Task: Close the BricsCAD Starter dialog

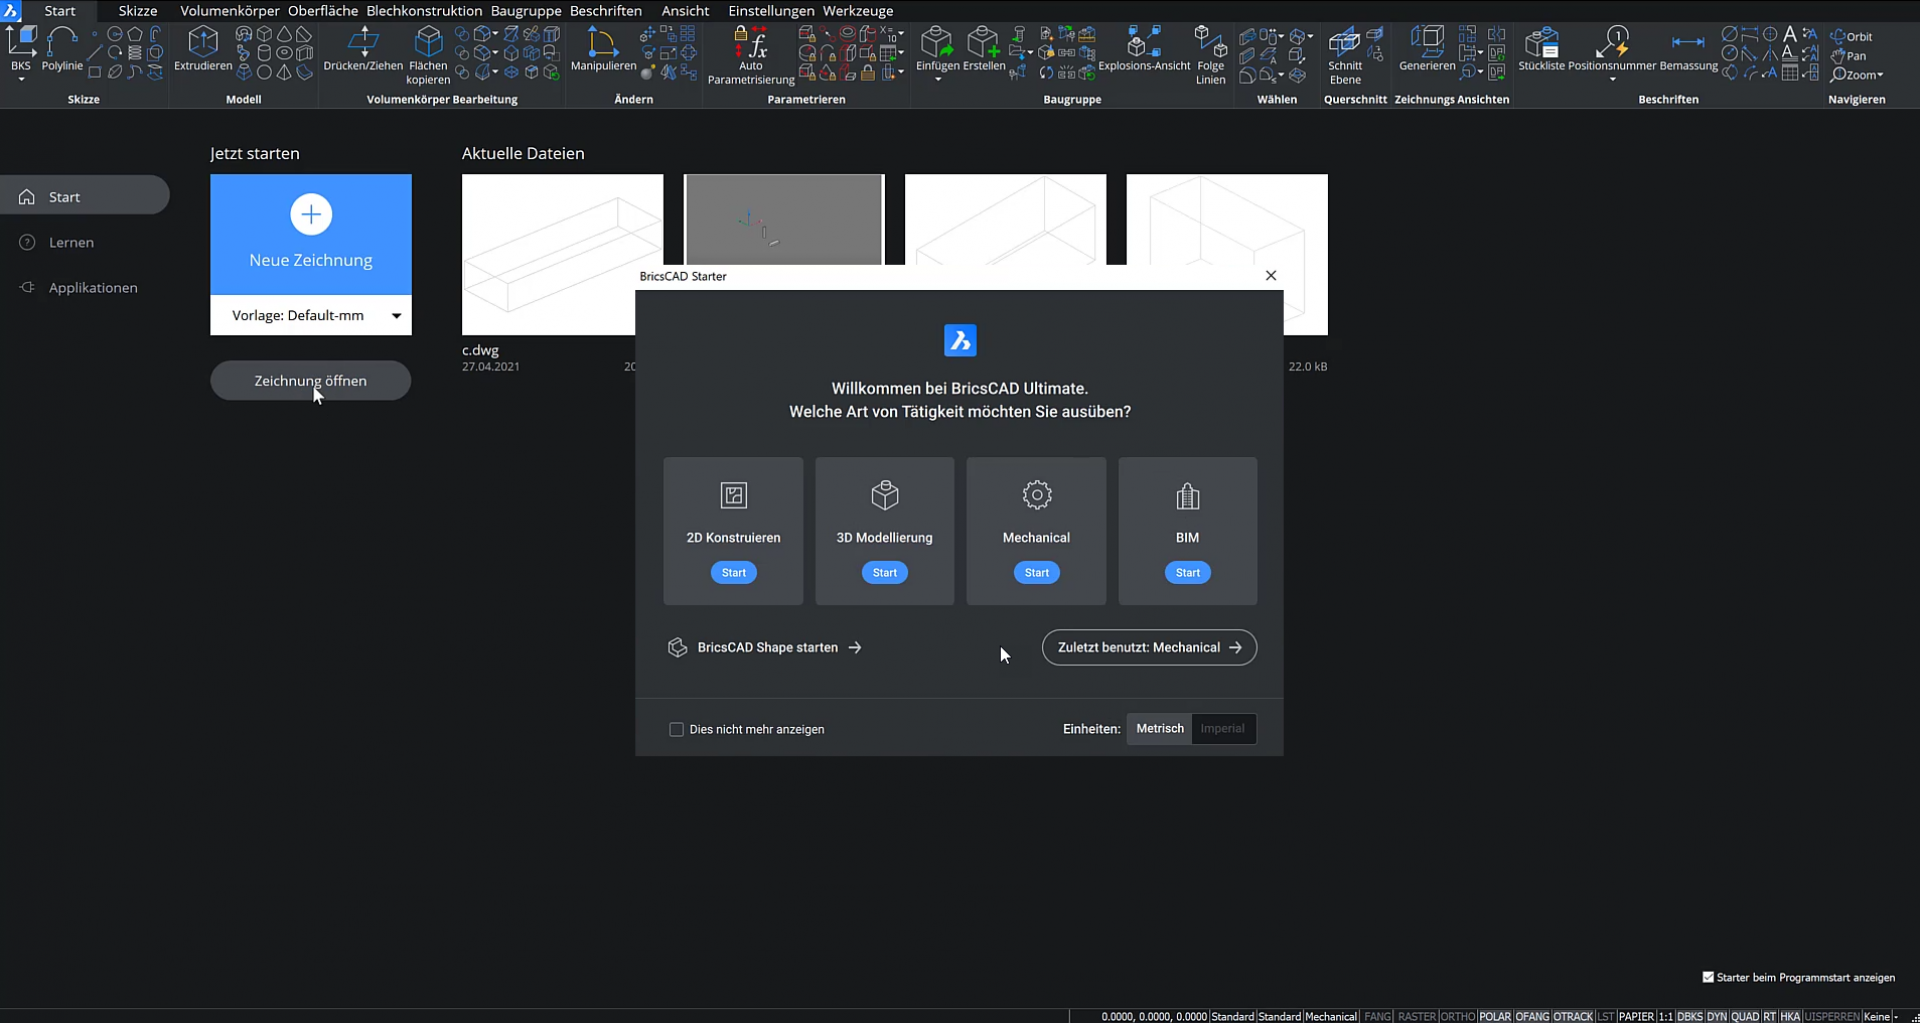Action: (1271, 275)
